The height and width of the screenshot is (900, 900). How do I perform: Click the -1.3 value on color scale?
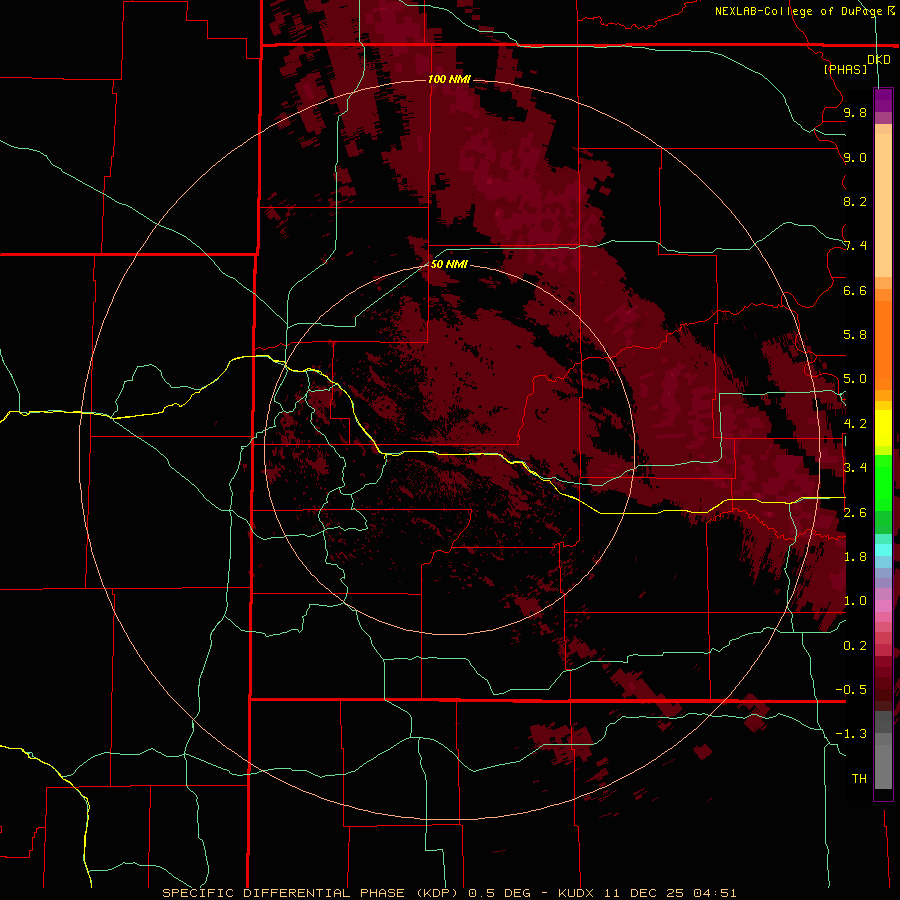(851, 734)
